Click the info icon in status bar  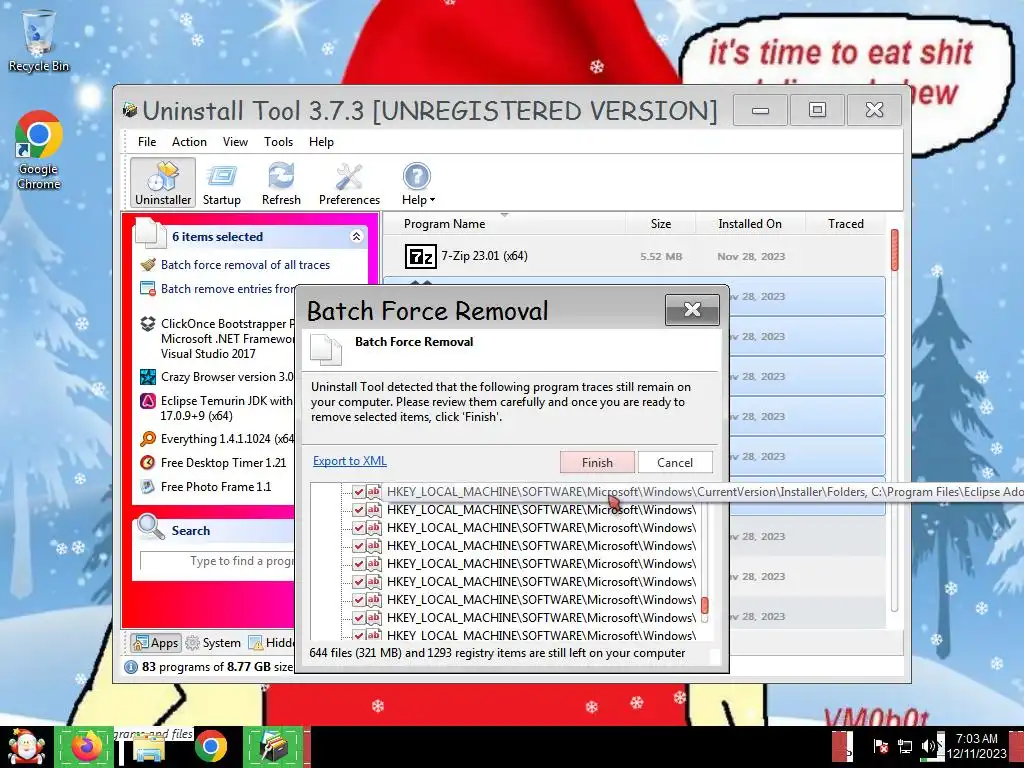point(131,667)
